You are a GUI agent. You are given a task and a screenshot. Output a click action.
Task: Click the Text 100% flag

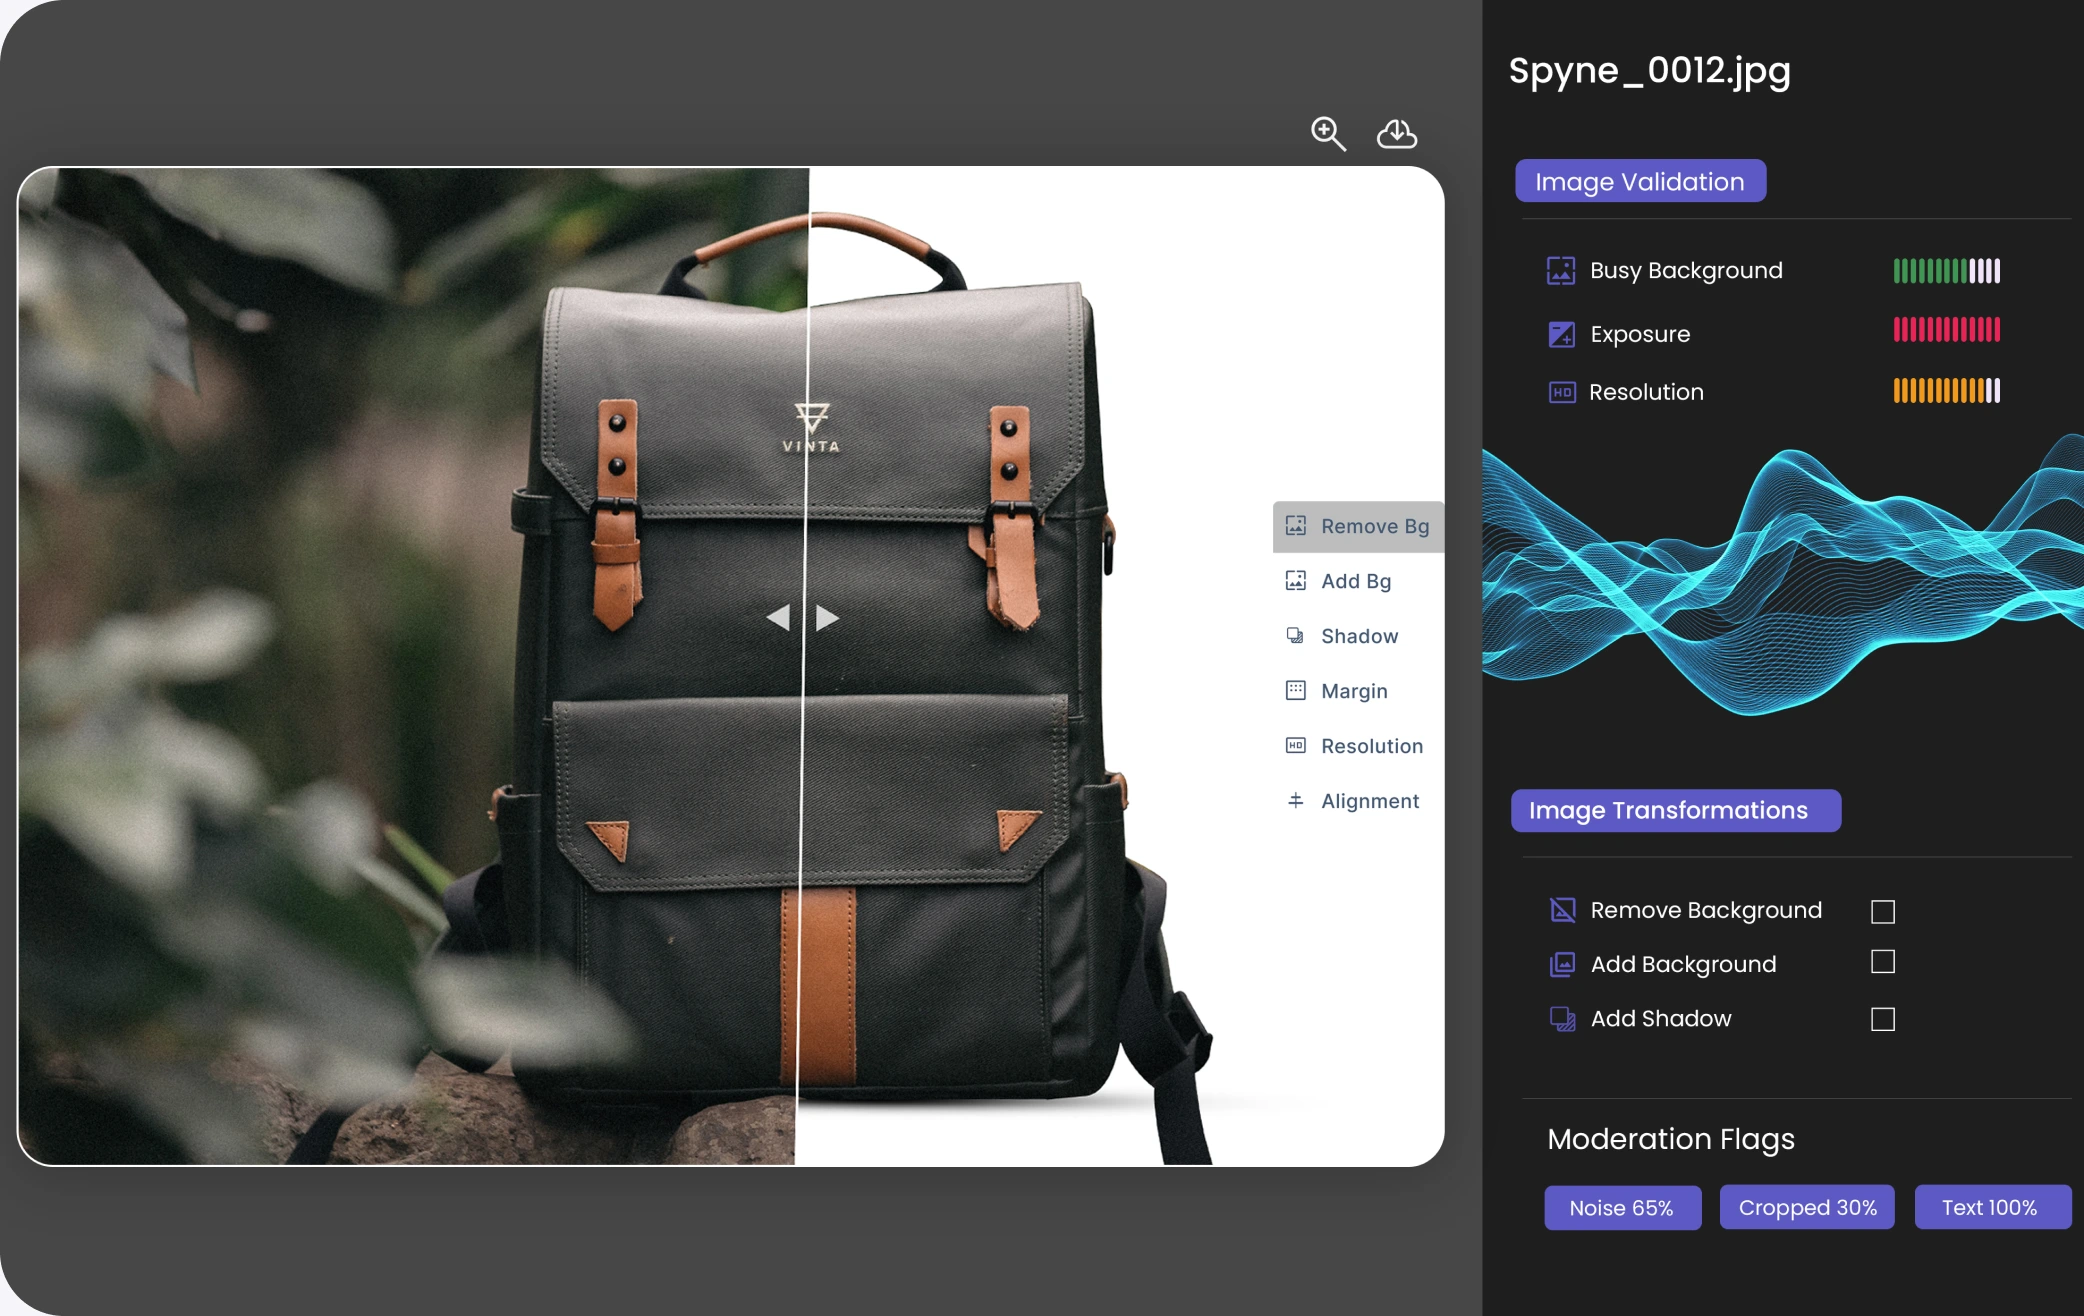point(1992,1208)
